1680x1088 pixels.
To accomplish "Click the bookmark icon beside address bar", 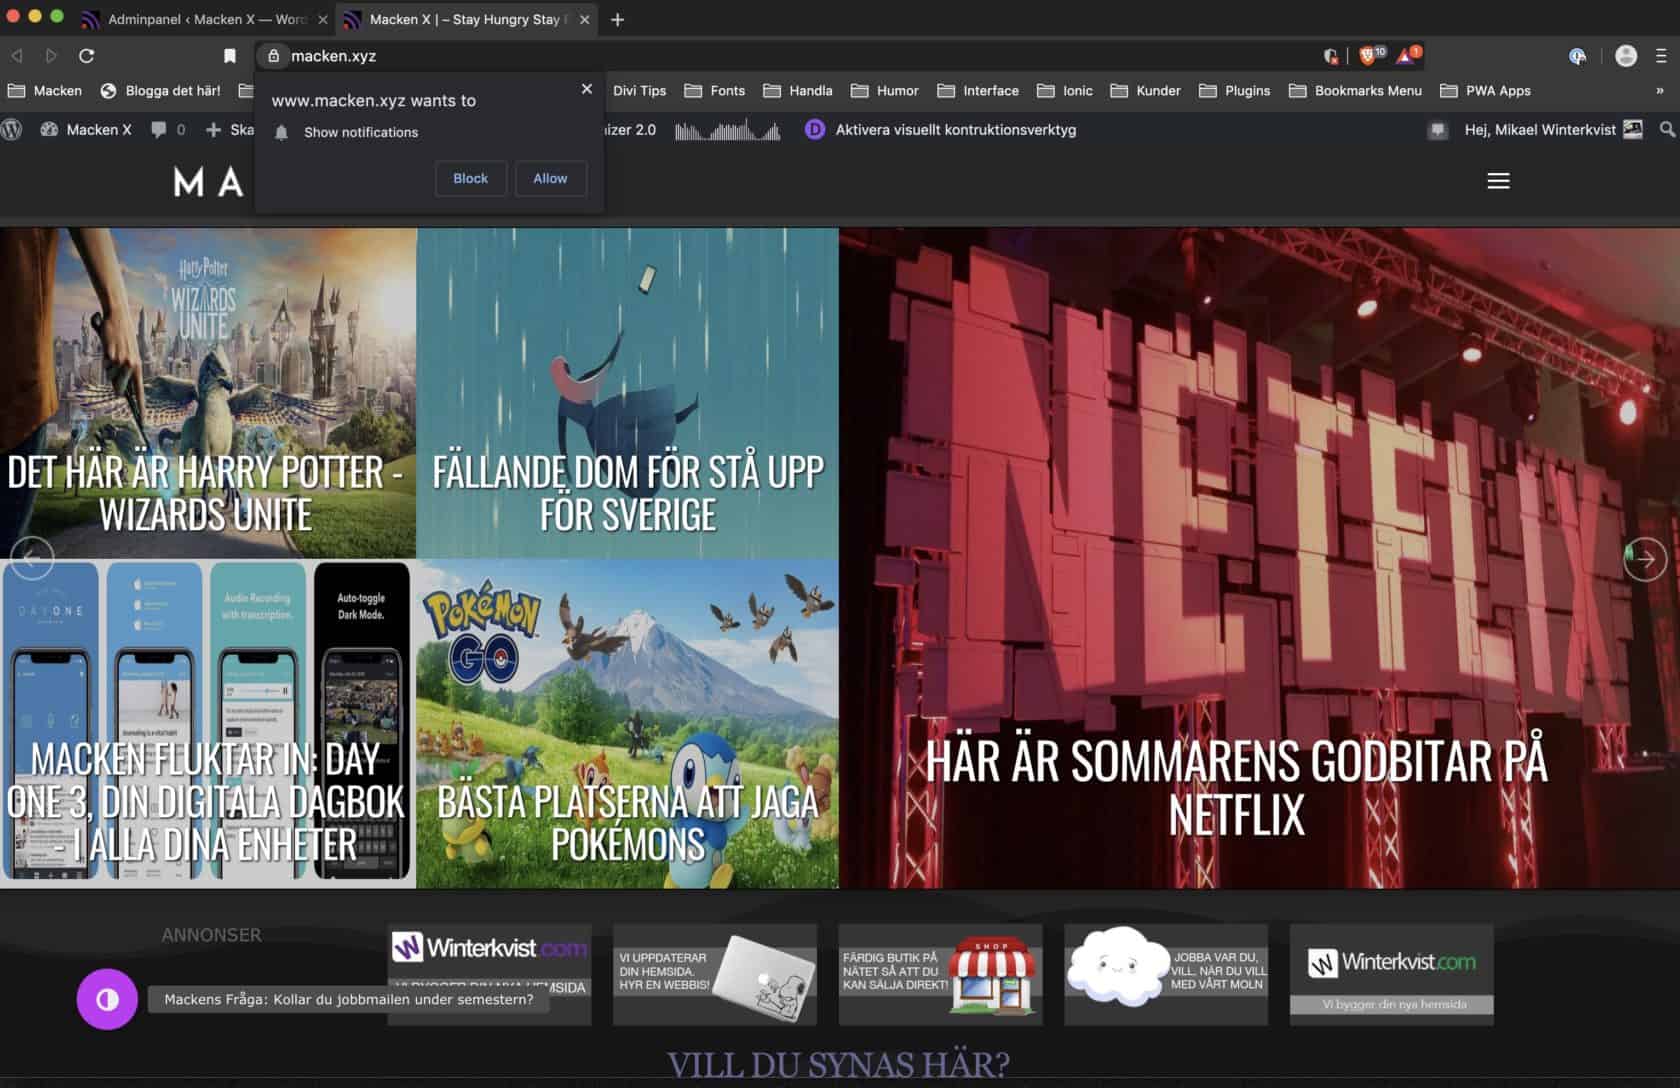I will (x=229, y=56).
